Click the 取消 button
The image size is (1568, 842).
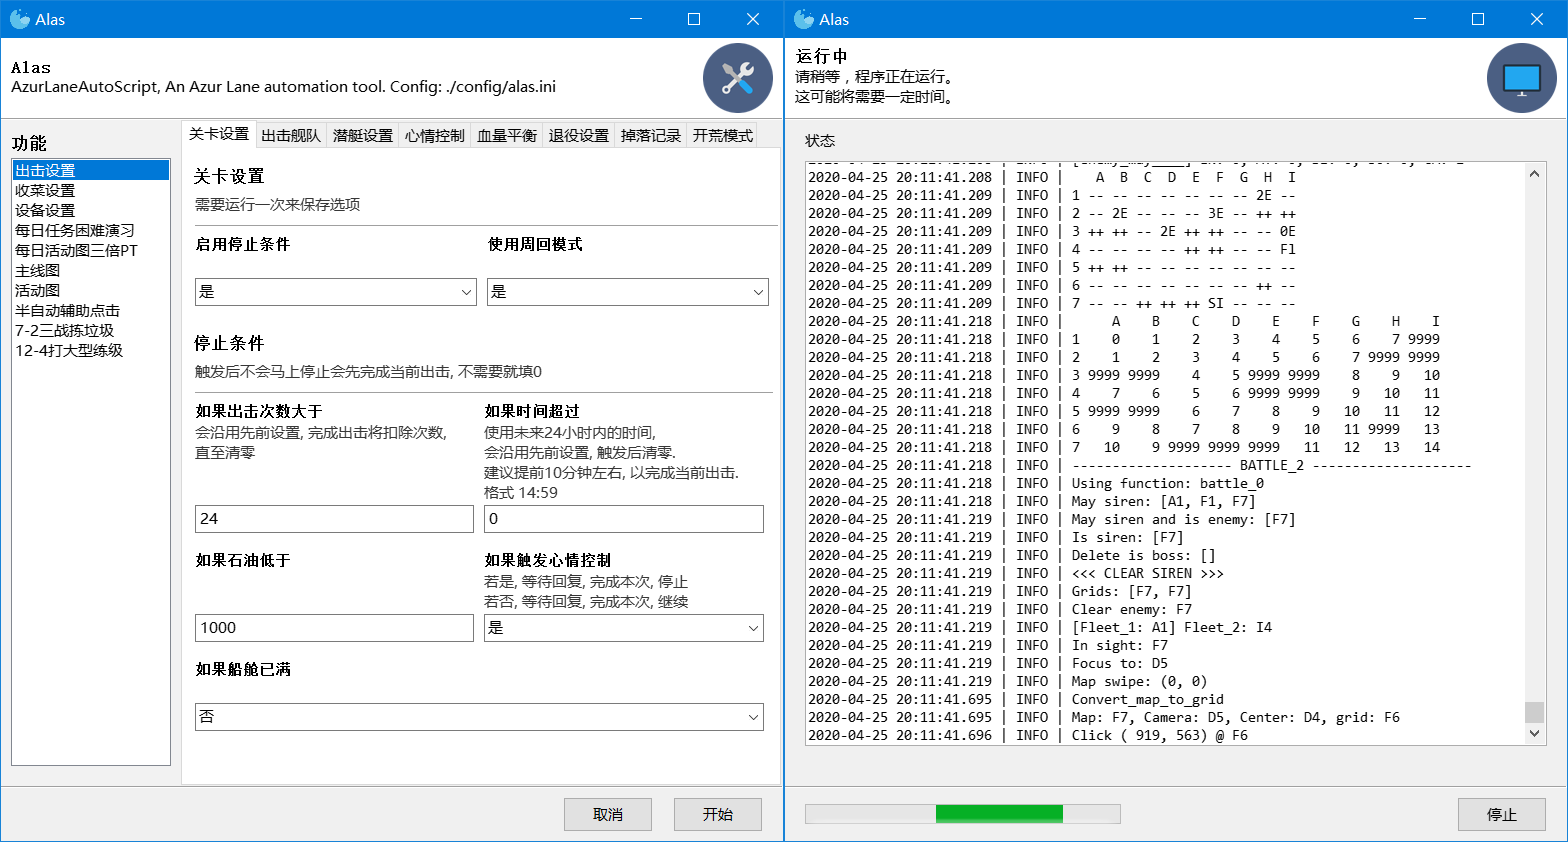608,814
